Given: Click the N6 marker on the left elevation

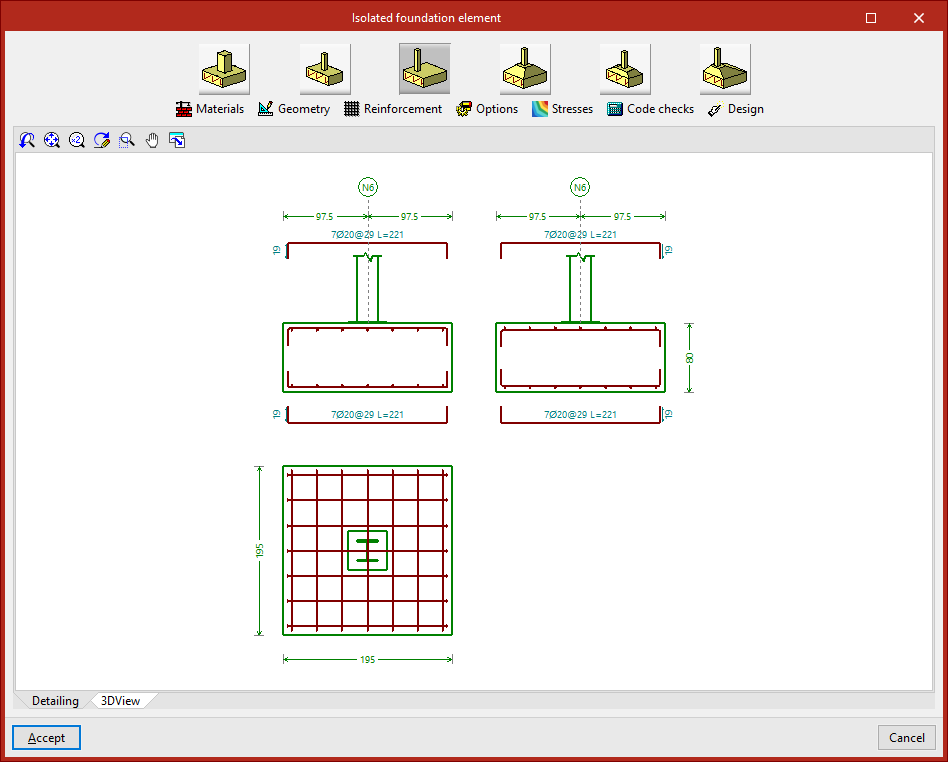Looking at the screenshot, I should pyautogui.click(x=368, y=187).
